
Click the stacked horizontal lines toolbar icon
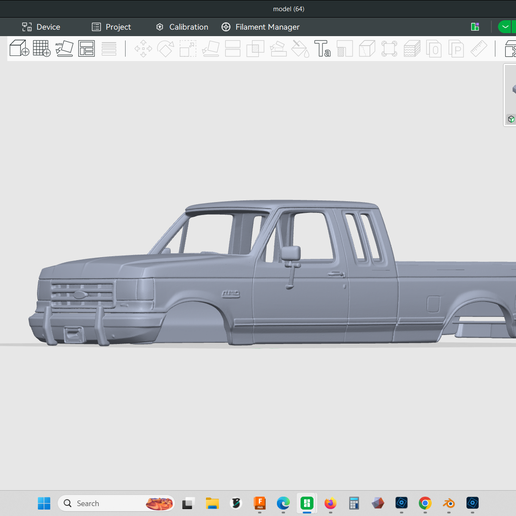point(109,49)
